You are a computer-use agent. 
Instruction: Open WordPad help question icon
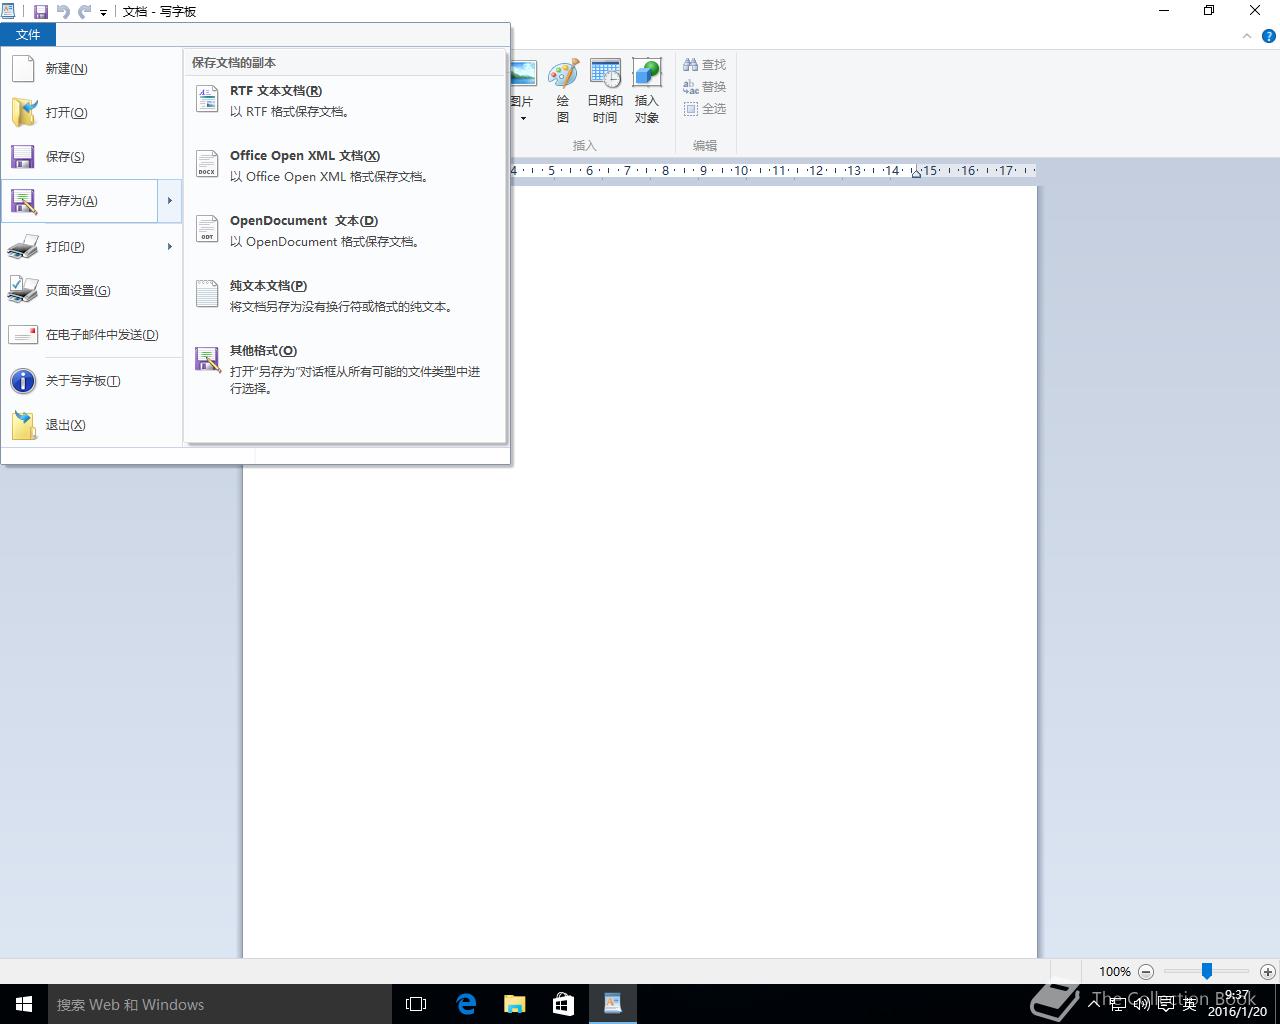1268,36
